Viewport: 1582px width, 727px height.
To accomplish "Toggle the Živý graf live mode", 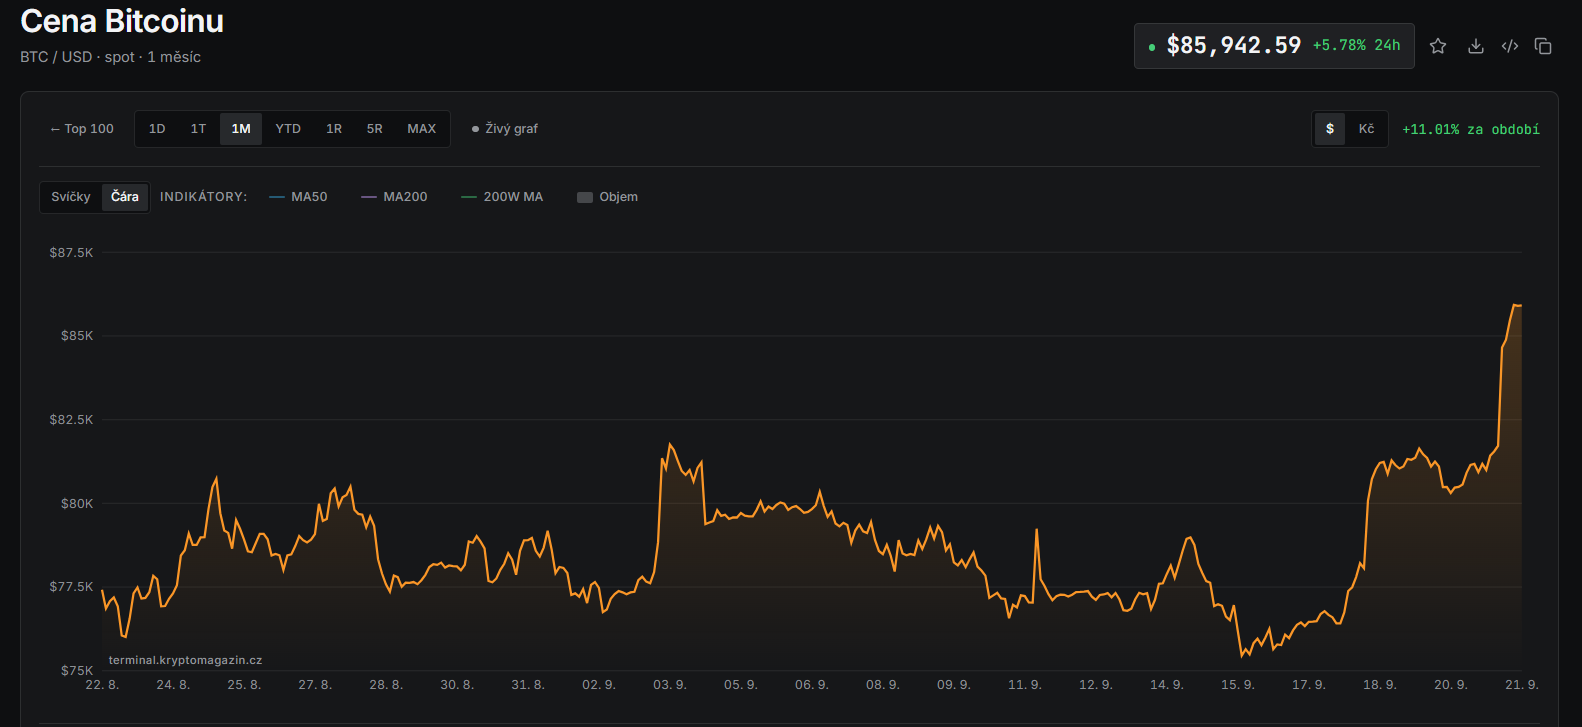I will pyautogui.click(x=505, y=129).
